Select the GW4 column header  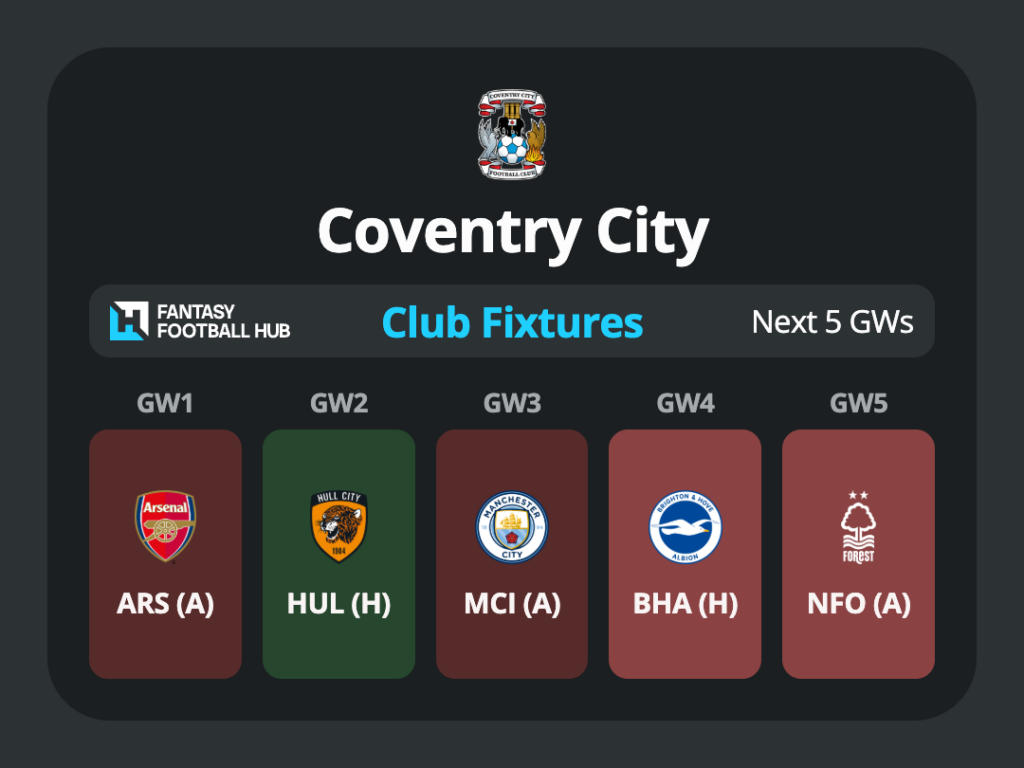tap(685, 403)
